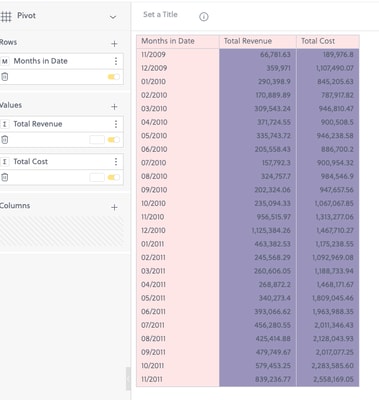The height and width of the screenshot is (400, 379).
Task: Open Total Revenue options menu
Action: pos(116,124)
